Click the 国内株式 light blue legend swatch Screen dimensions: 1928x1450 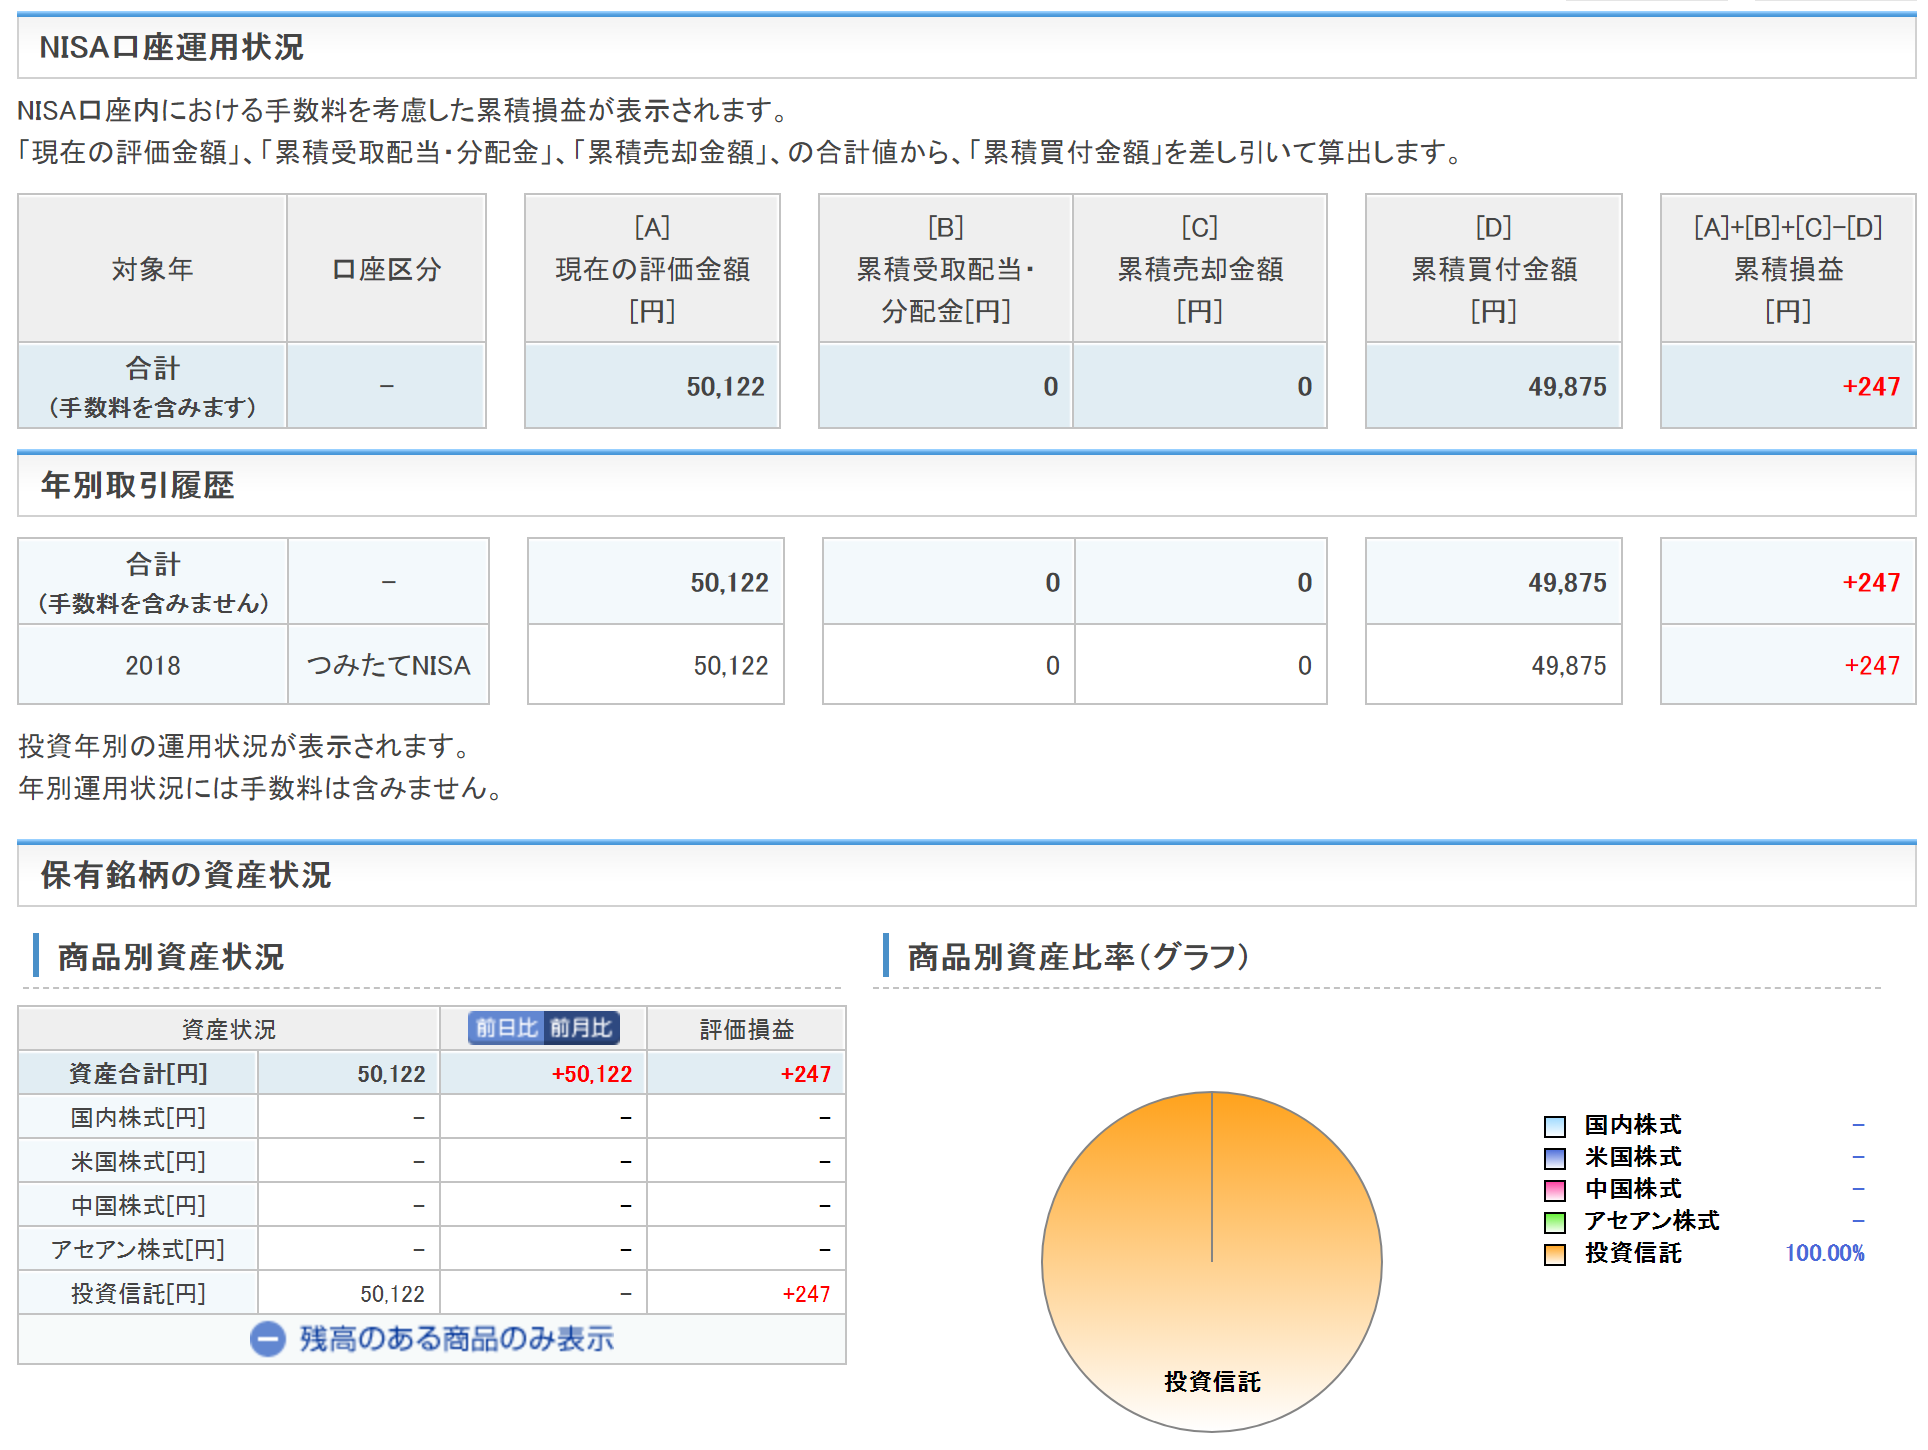point(1555,1126)
